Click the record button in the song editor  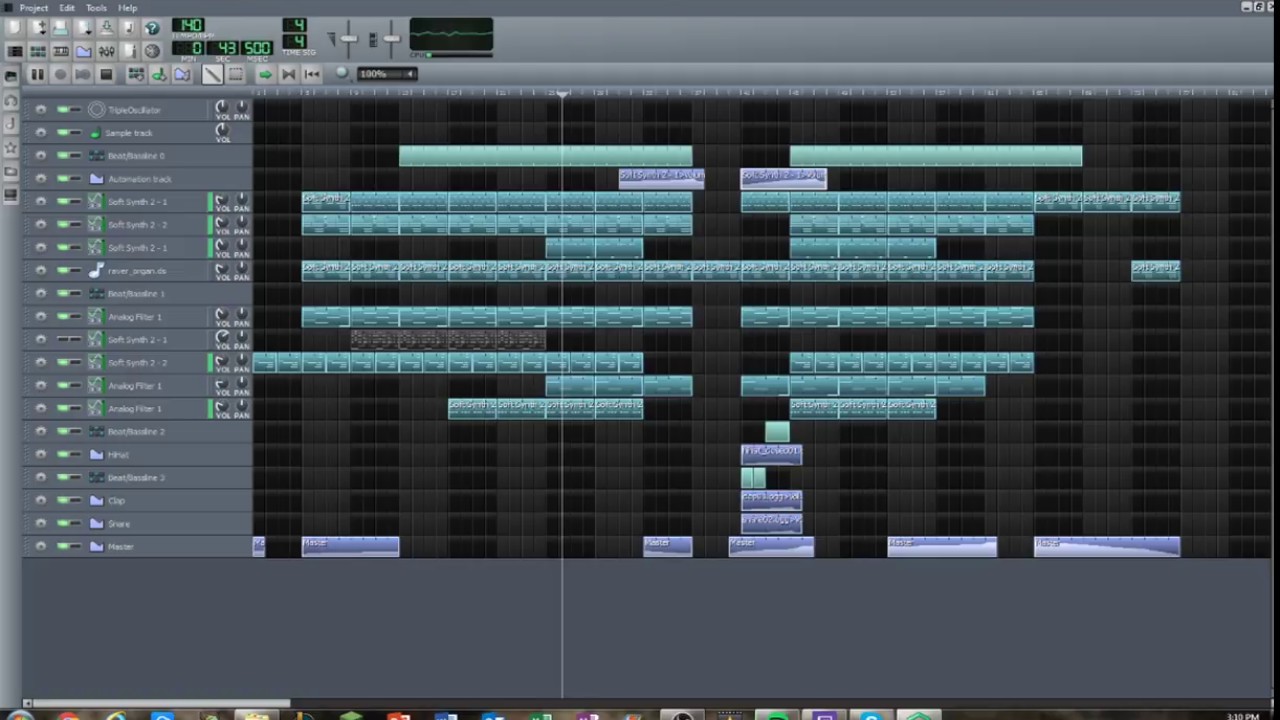tap(60, 75)
